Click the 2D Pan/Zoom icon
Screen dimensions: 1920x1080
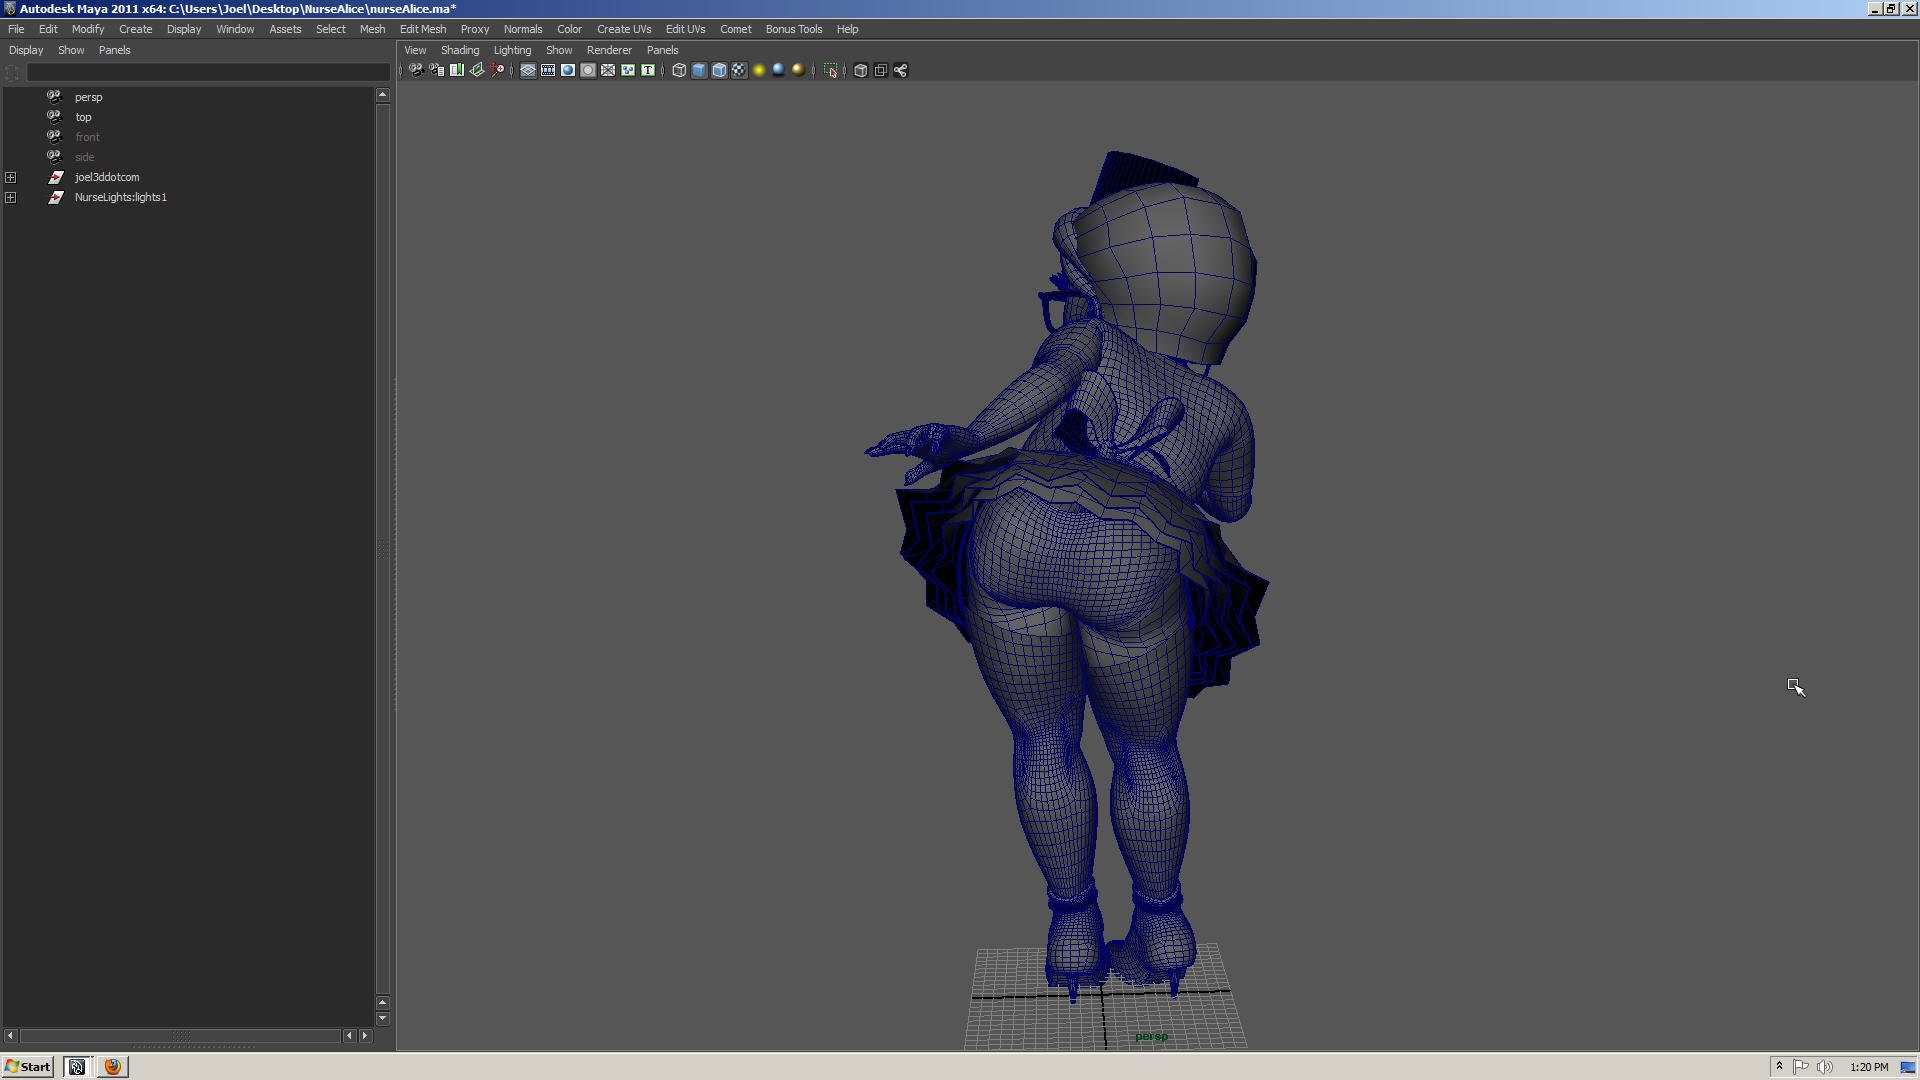click(x=497, y=70)
